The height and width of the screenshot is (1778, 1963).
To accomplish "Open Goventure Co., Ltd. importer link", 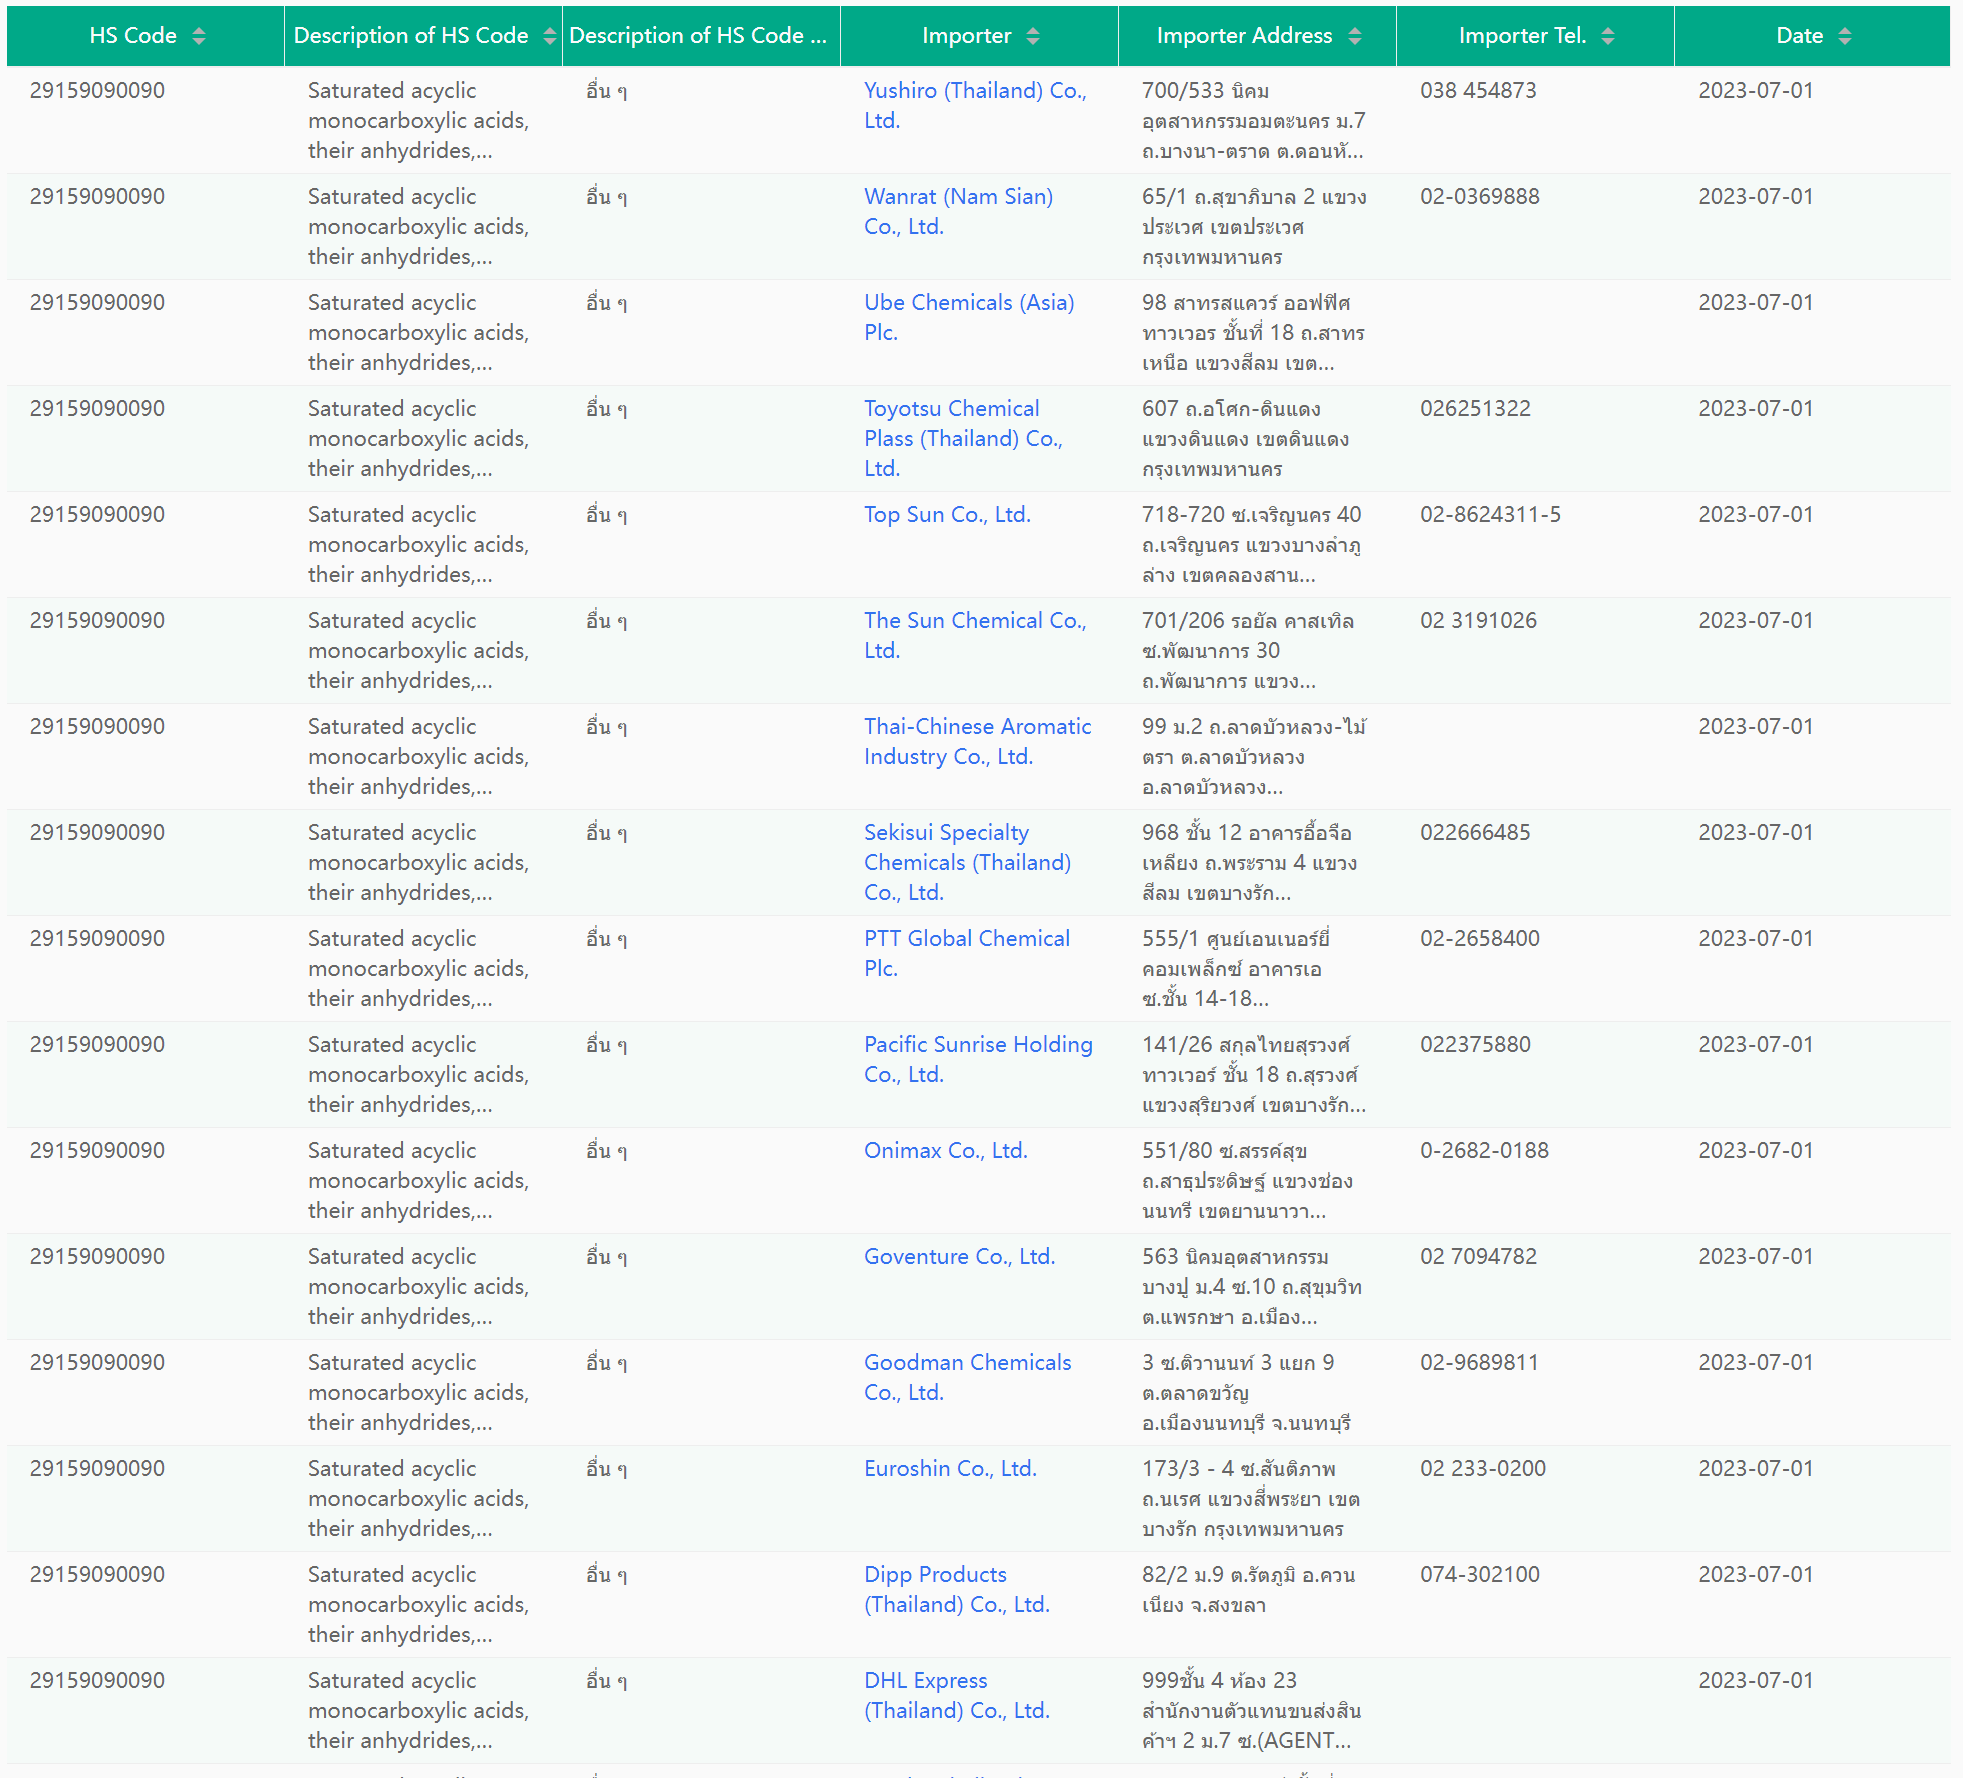I will point(959,1256).
